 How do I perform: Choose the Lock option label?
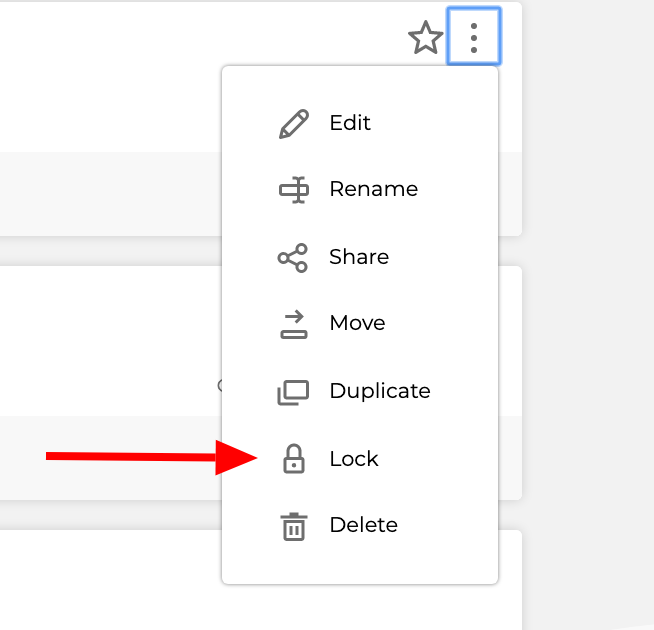click(354, 459)
